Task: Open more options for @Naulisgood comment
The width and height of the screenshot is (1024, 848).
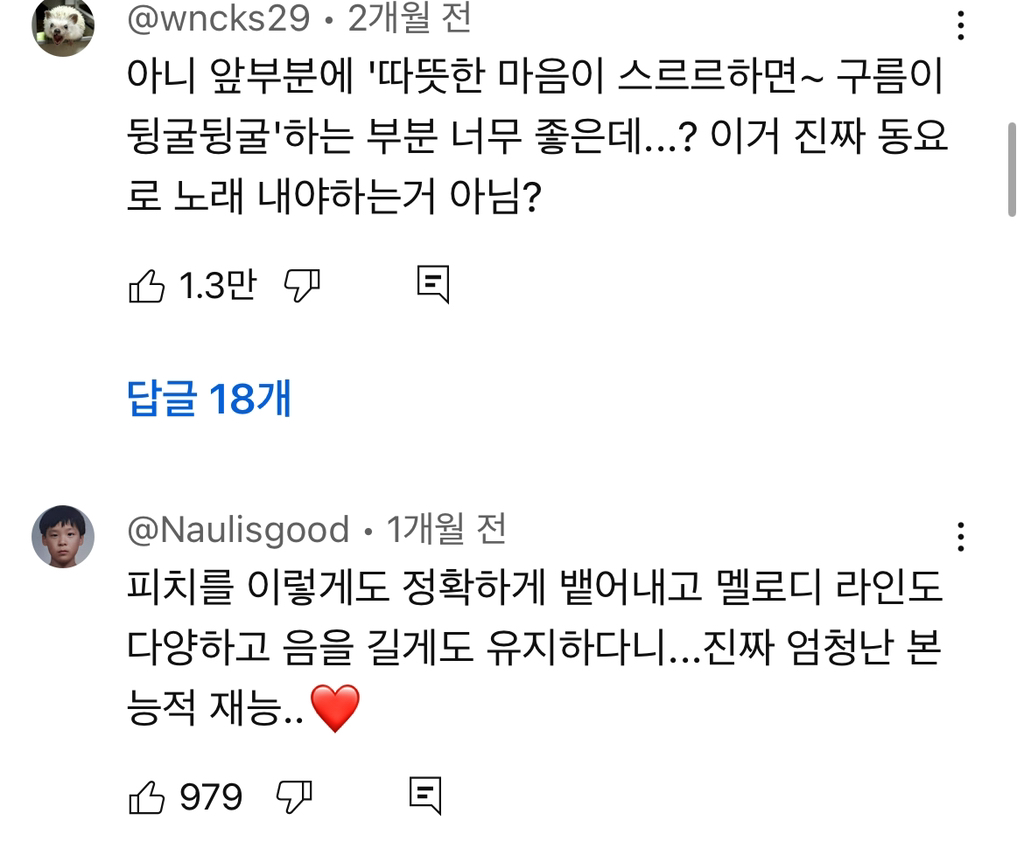Action: [961, 537]
